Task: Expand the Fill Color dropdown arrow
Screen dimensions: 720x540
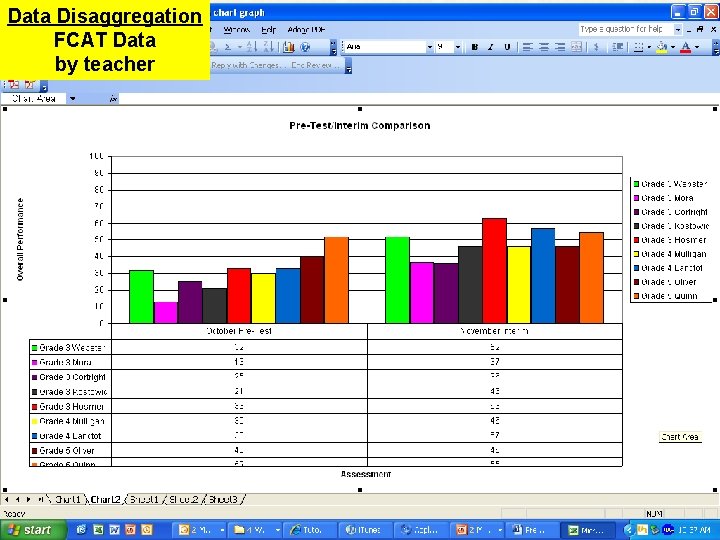Action: pos(673,47)
